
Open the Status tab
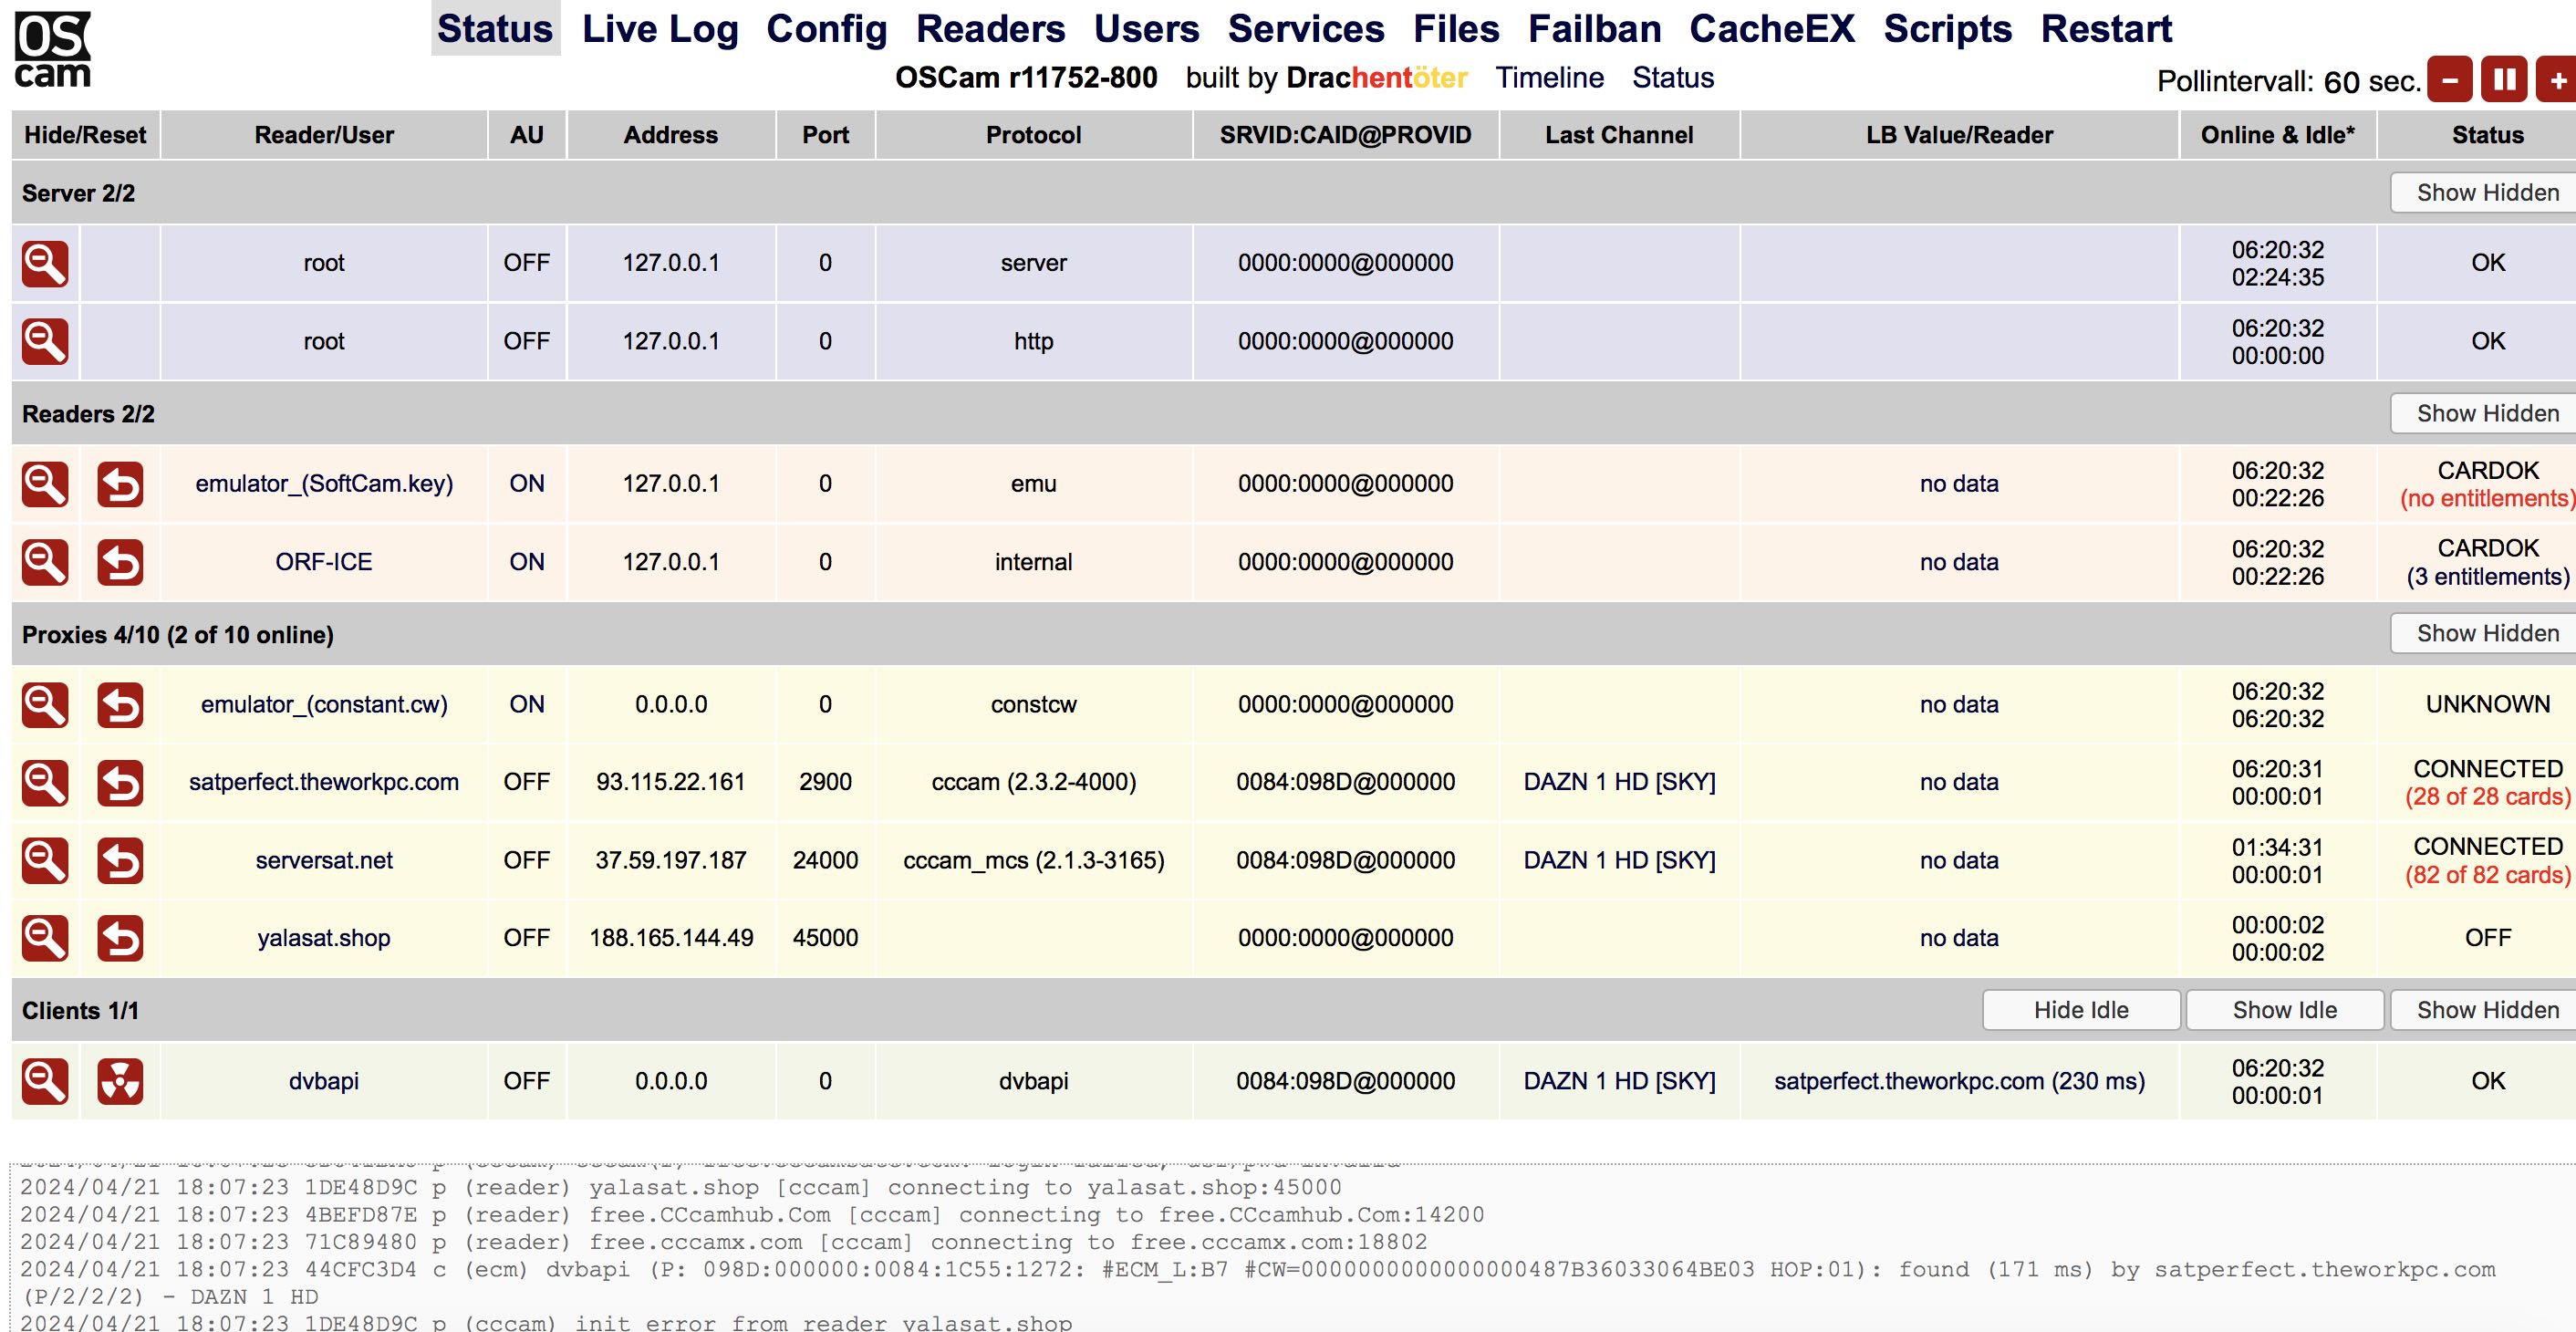coord(495,29)
